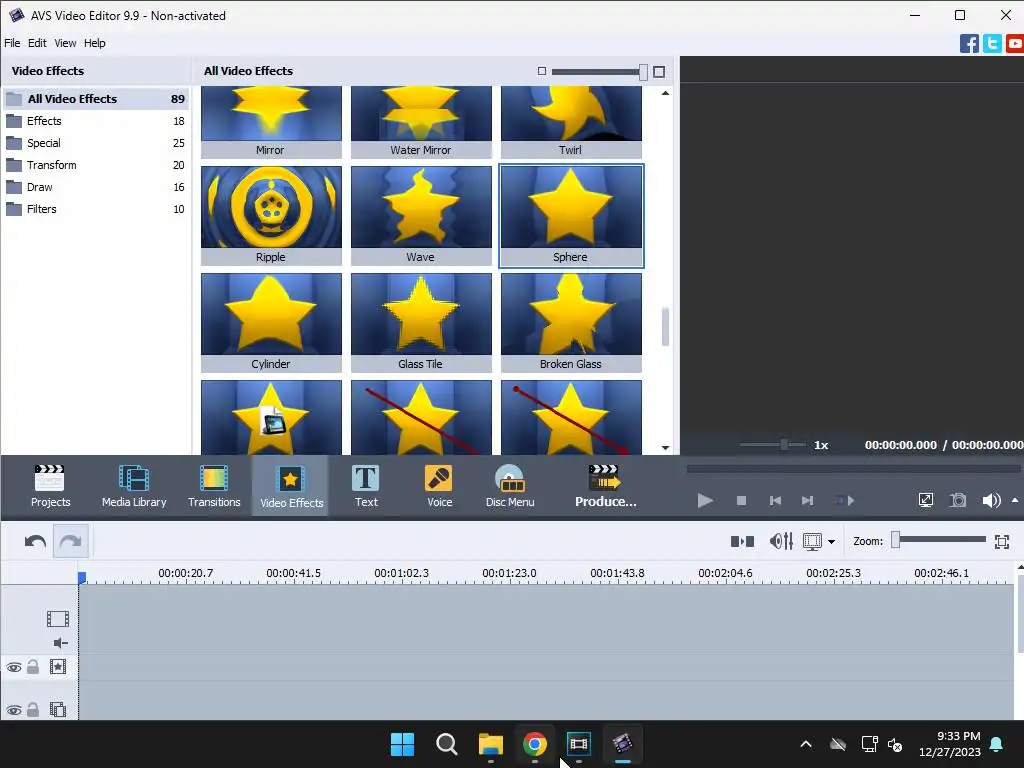The width and height of the screenshot is (1024, 768).
Task: Go to the previous frame
Action: click(775, 501)
